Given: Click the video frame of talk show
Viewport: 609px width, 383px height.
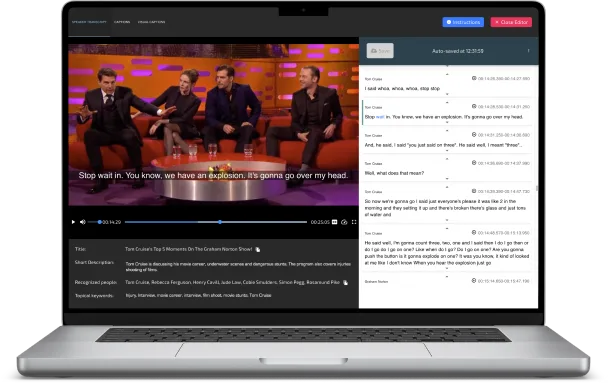Looking at the screenshot, I should 213,125.
